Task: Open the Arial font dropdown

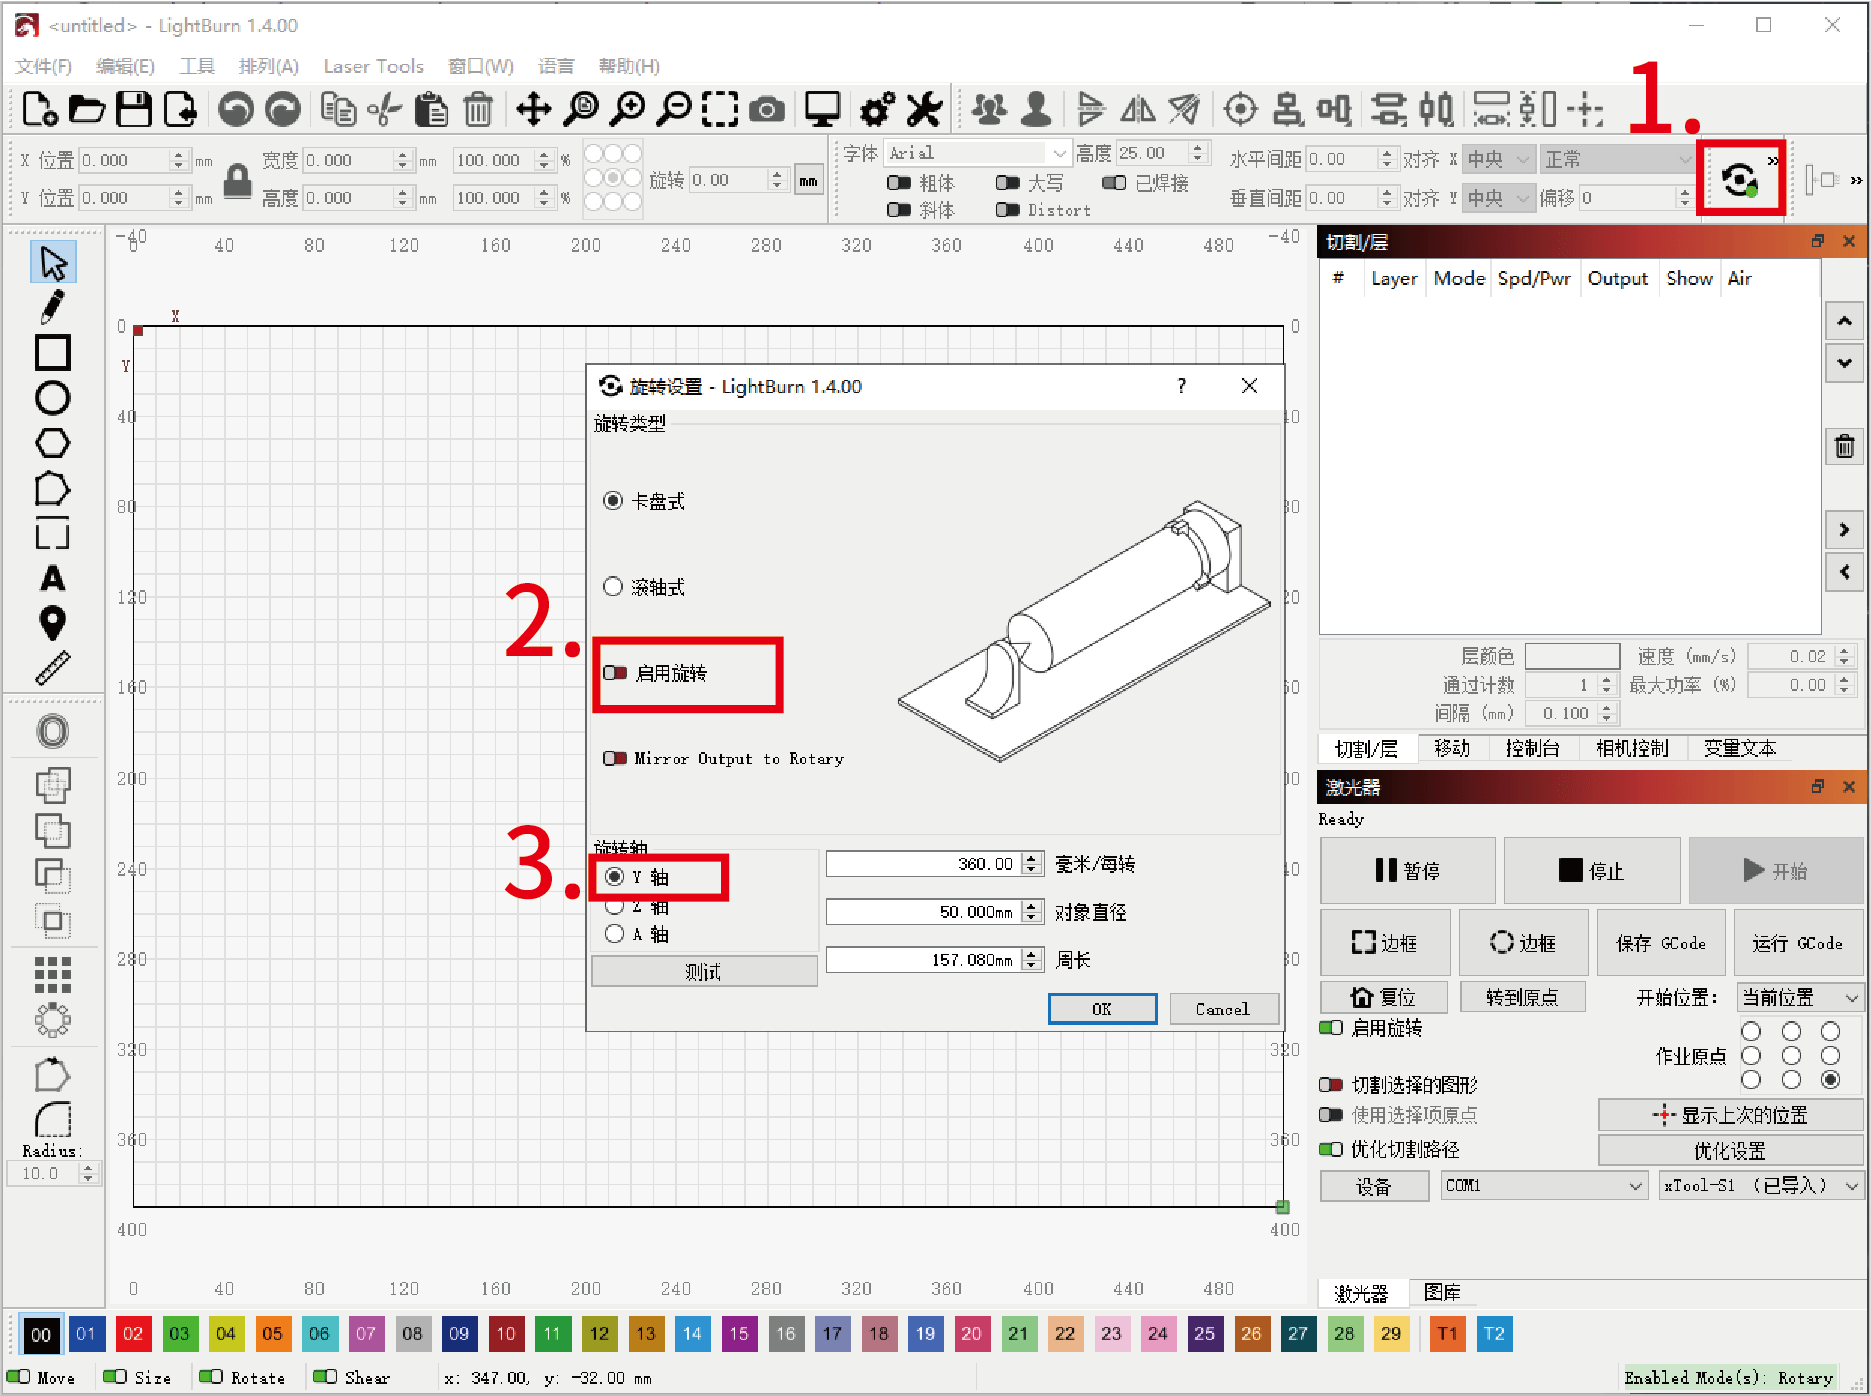Action: (978, 153)
